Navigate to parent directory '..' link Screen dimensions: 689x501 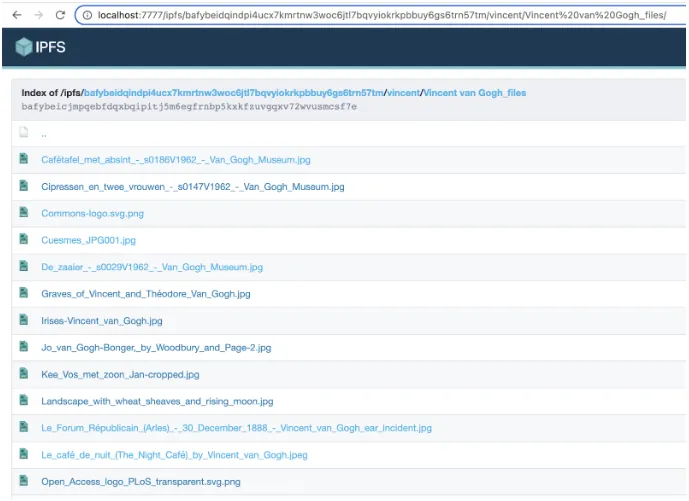44,133
